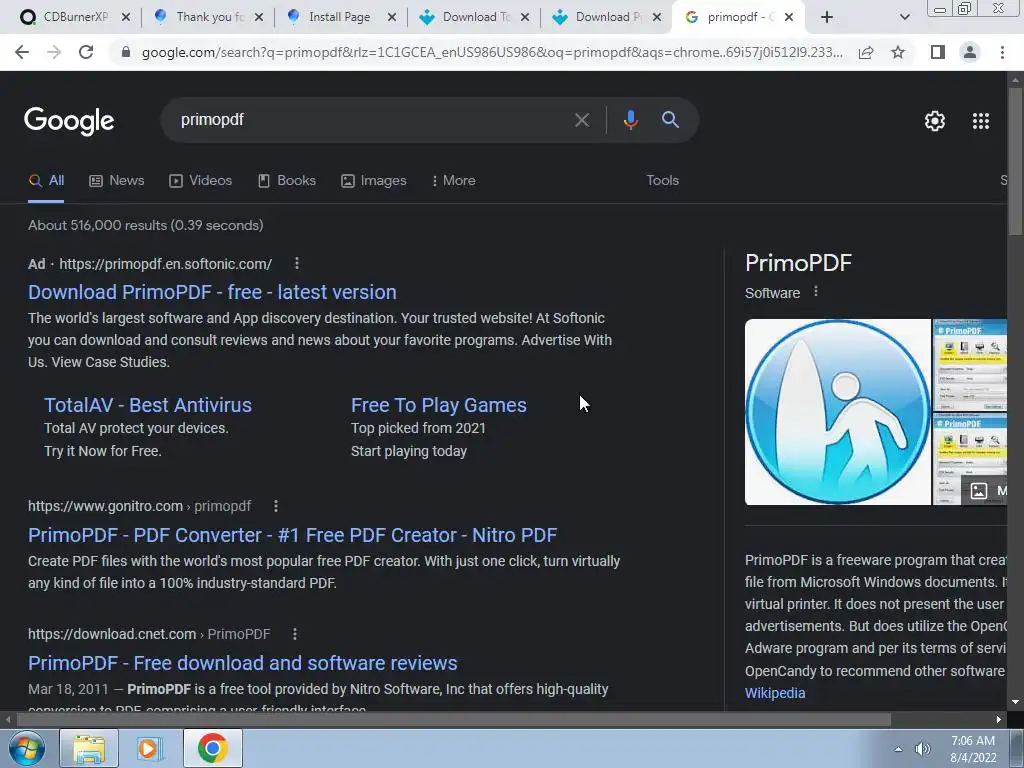Close the CDBurnerXP browser tab
The width and height of the screenshot is (1024, 768).
coord(126,17)
